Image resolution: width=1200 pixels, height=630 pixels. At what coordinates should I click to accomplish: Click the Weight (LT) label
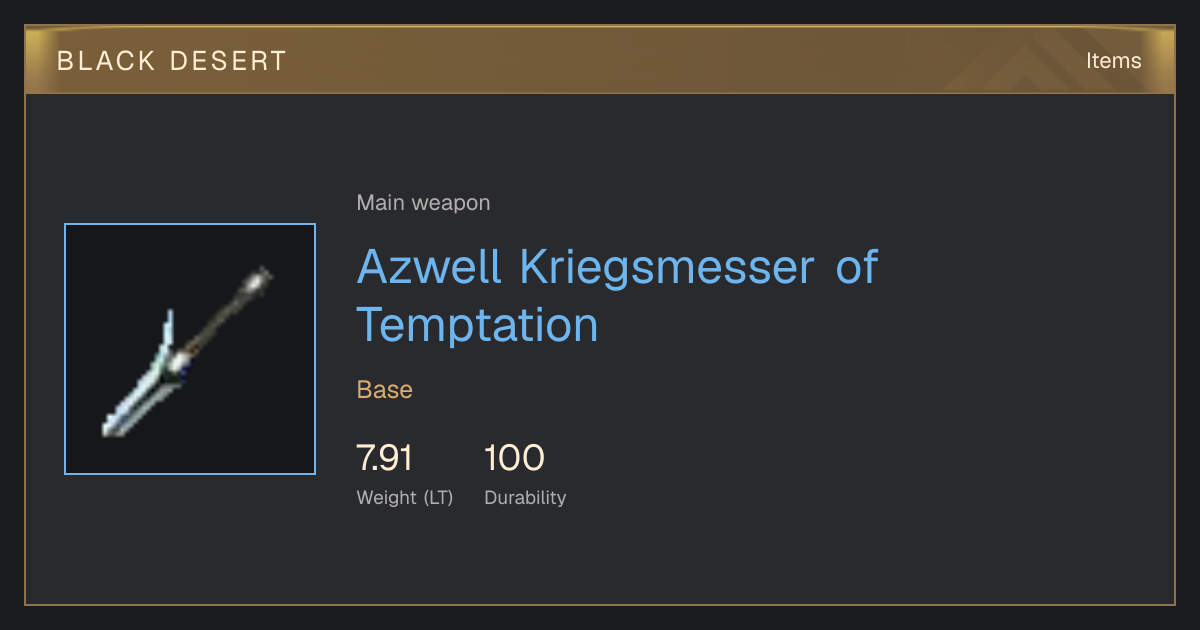coord(405,497)
